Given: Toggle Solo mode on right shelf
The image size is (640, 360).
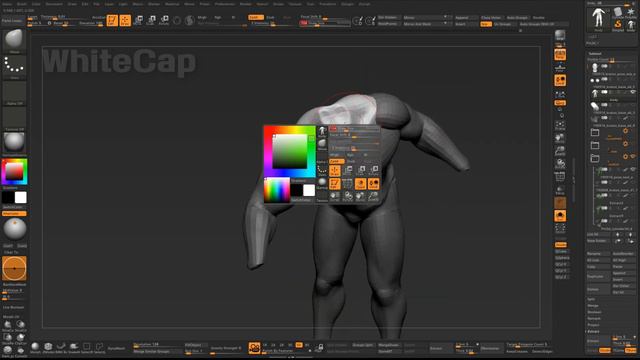Looking at the screenshot, I should [560, 215].
